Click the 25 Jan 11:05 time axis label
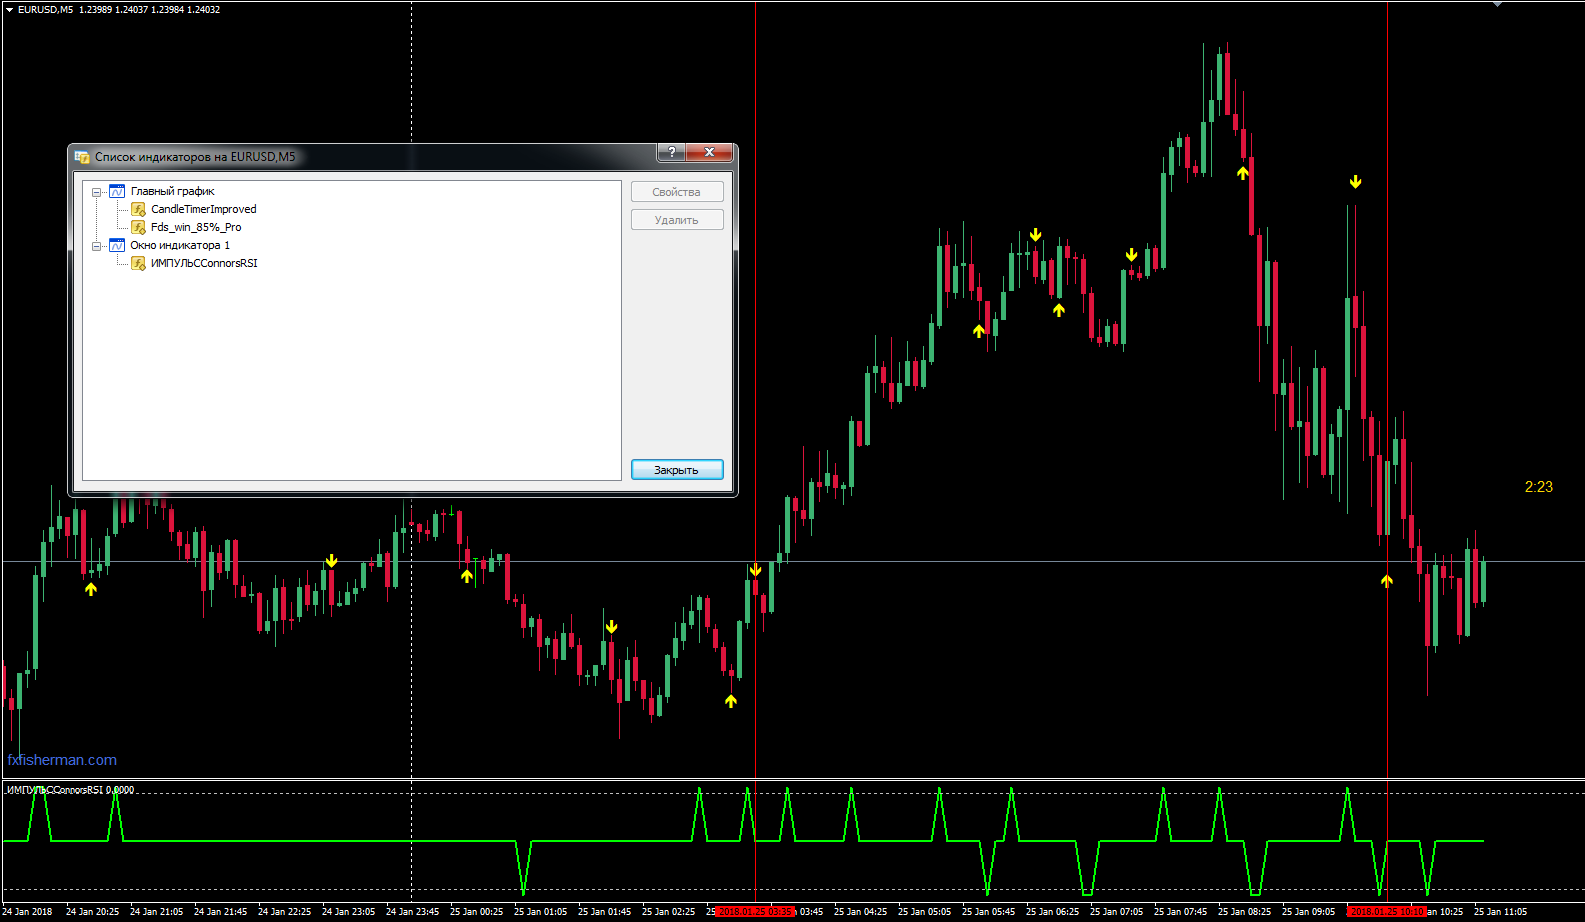This screenshot has width=1585, height=922. (x=1500, y=912)
